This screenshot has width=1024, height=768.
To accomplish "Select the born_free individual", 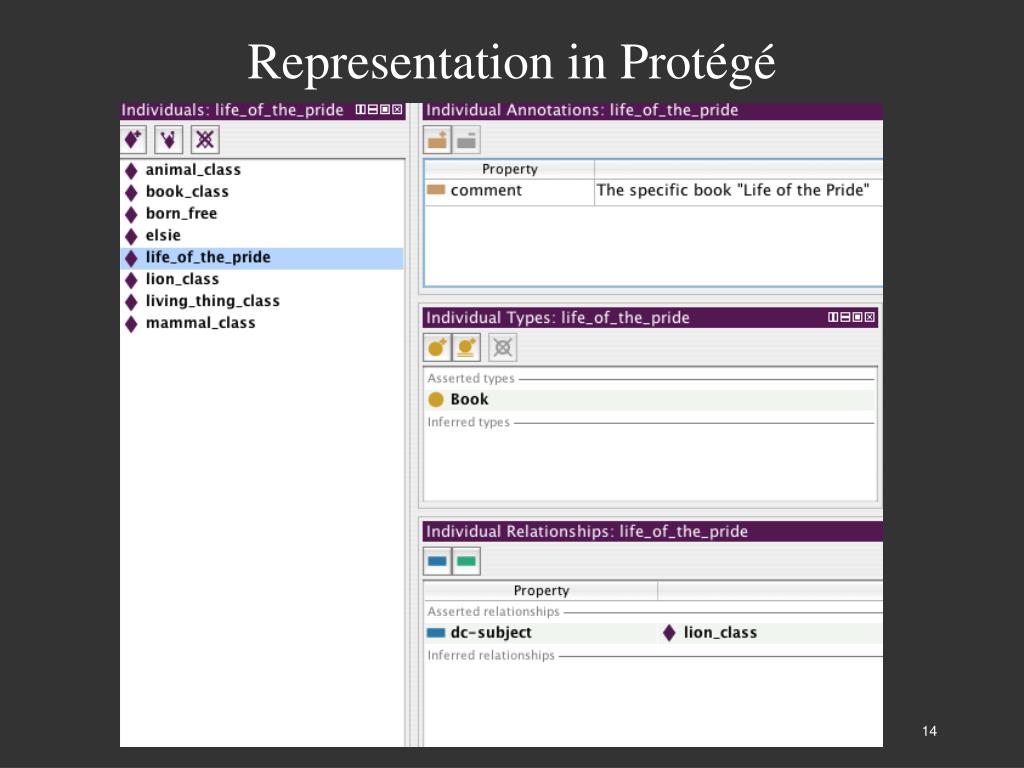I will tap(262, 214).
